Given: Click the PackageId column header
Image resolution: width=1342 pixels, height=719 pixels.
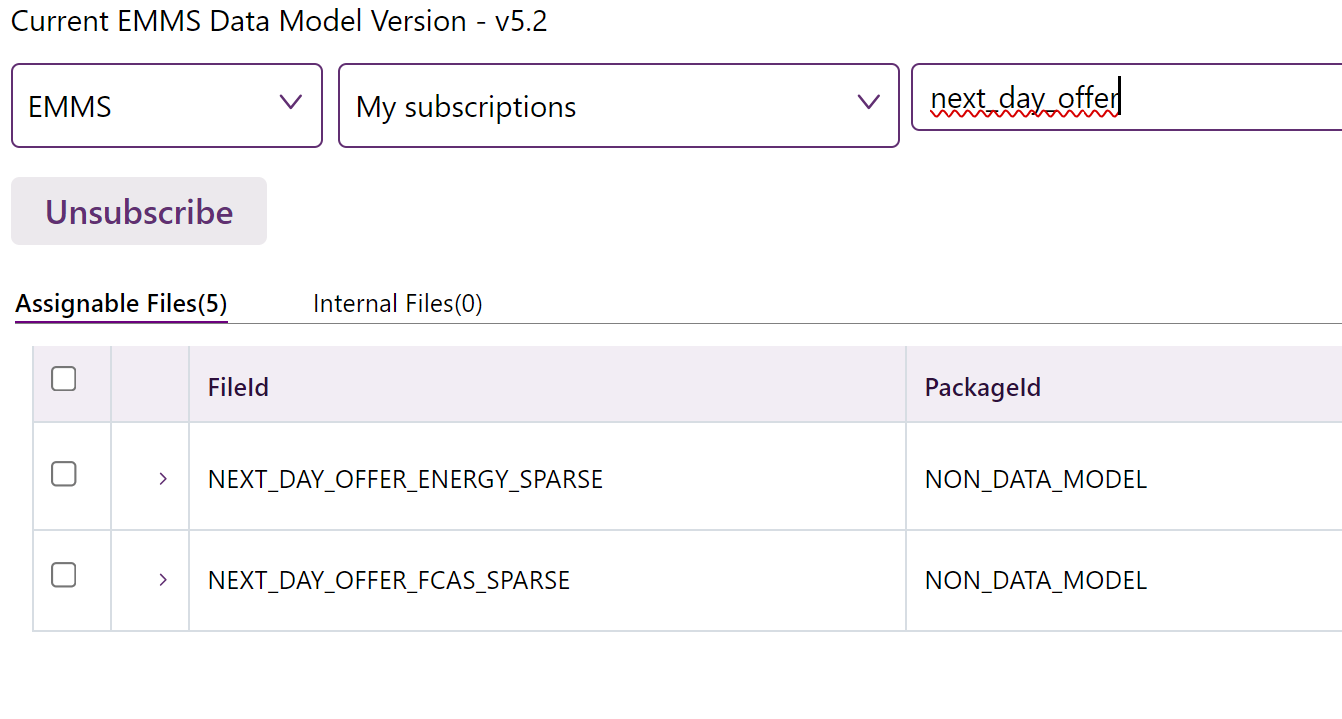Looking at the screenshot, I should click(x=982, y=388).
